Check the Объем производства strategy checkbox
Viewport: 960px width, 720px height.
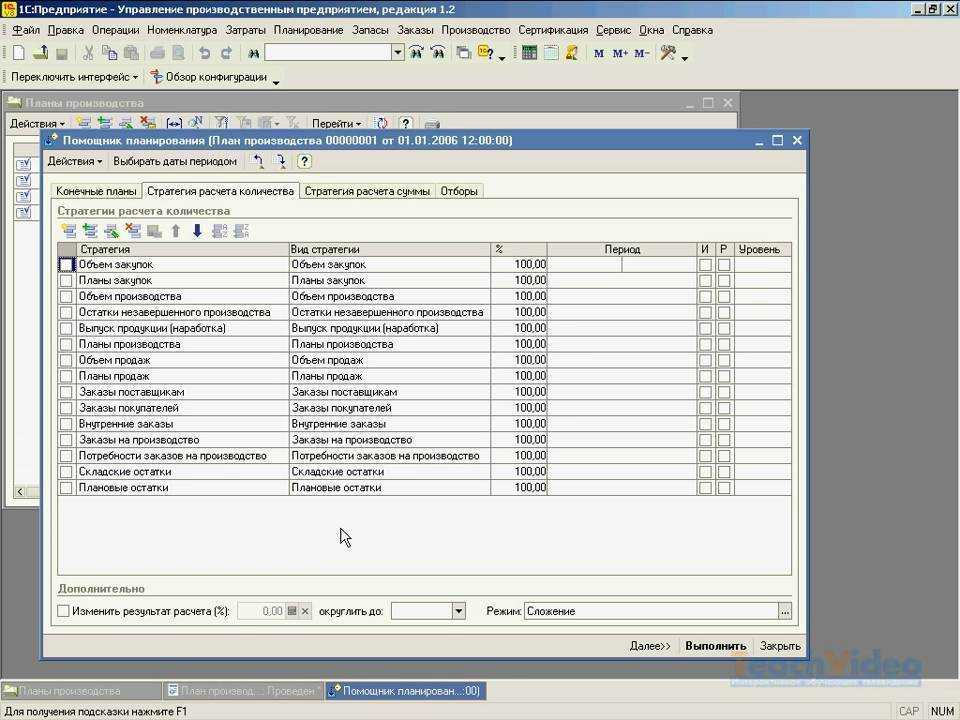(66, 296)
